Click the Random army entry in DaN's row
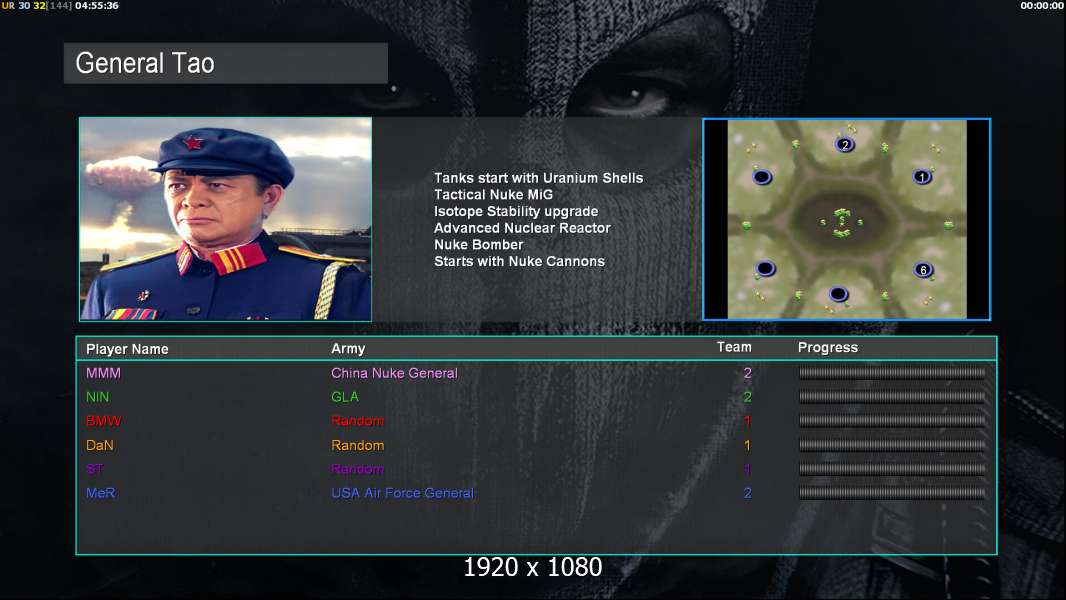This screenshot has width=1066, height=600. (x=358, y=446)
